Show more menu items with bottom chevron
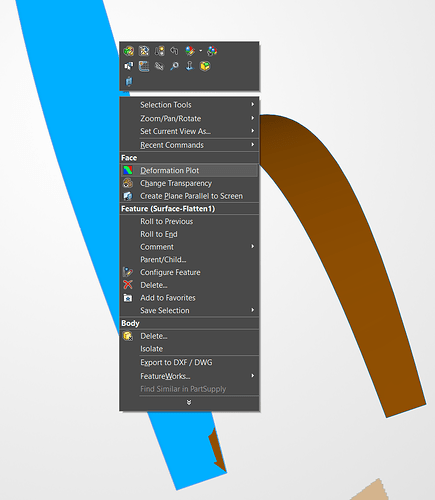The image size is (435, 500). click(x=189, y=403)
